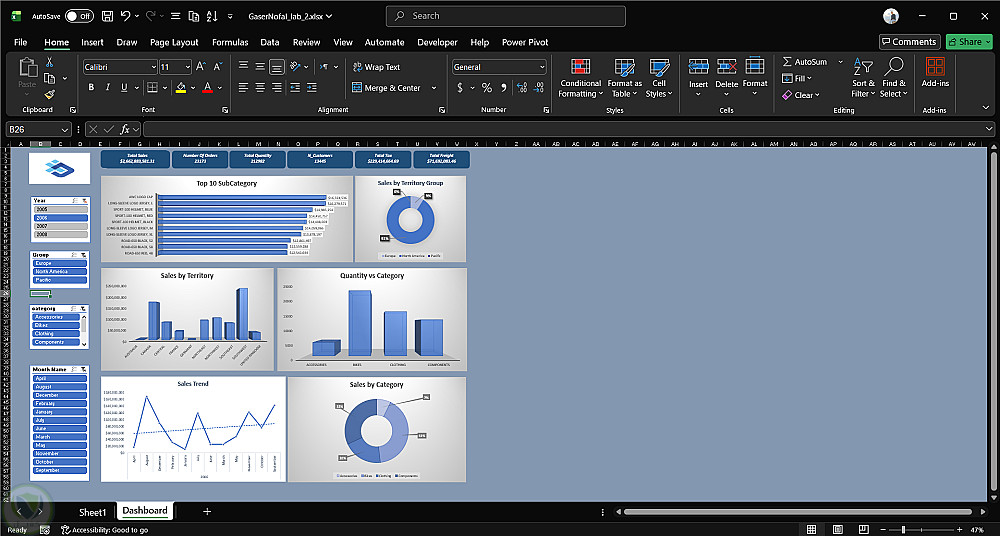This screenshot has height=536, width=1000.
Task: Apply Percent Style format
Action: pyautogui.click(x=487, y=87)
